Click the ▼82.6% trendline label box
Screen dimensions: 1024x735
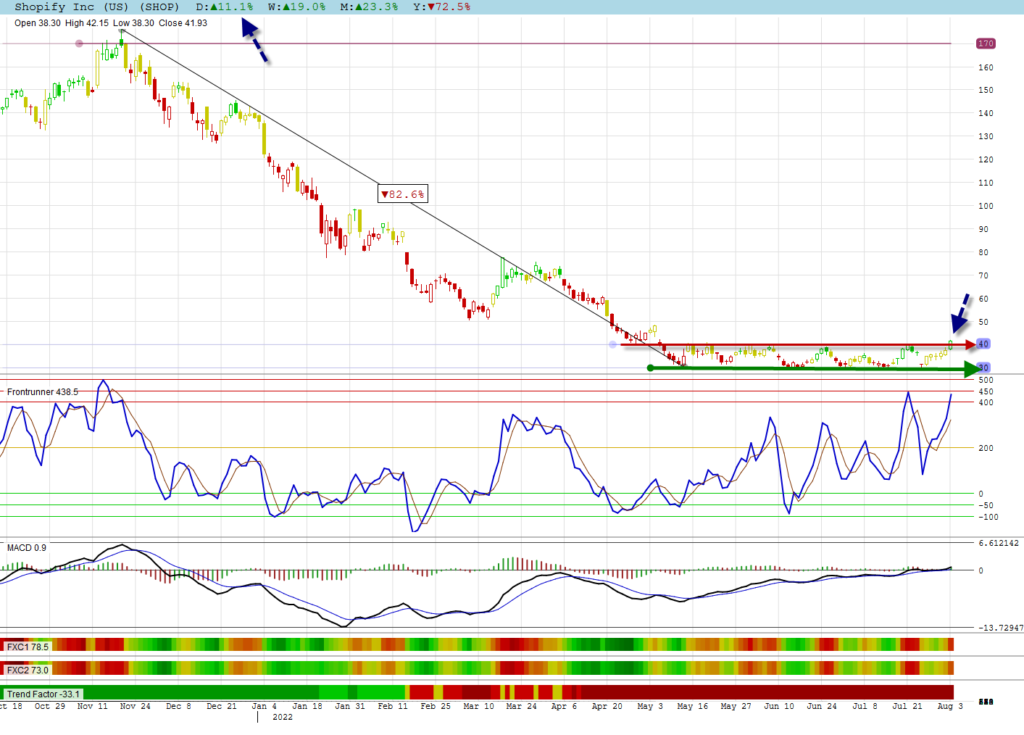click(403, 194)
